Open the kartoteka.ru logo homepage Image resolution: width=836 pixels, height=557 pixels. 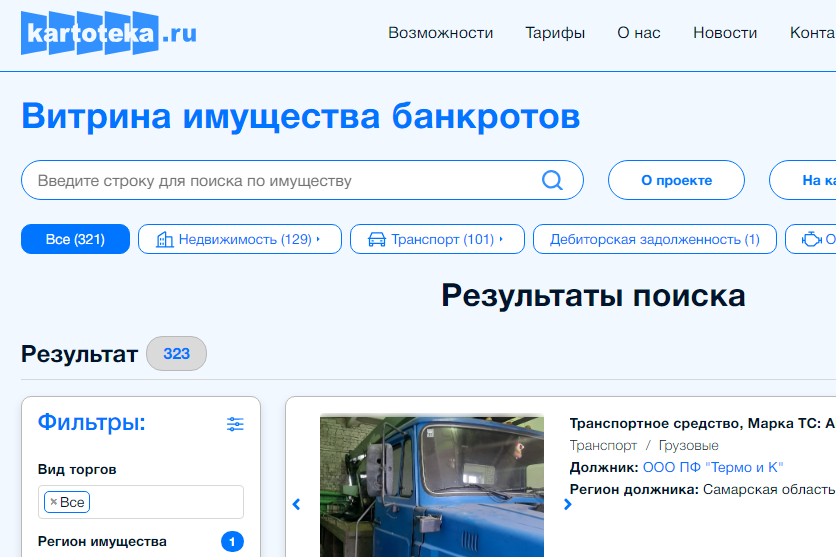click(109, 33)
